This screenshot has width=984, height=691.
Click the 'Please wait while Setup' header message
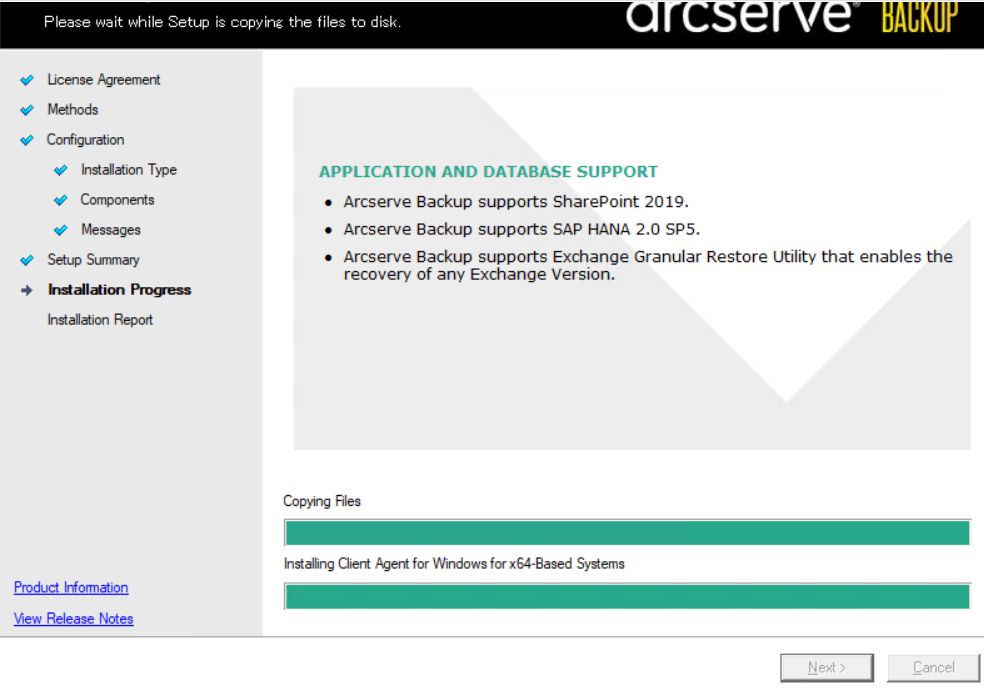222,22
